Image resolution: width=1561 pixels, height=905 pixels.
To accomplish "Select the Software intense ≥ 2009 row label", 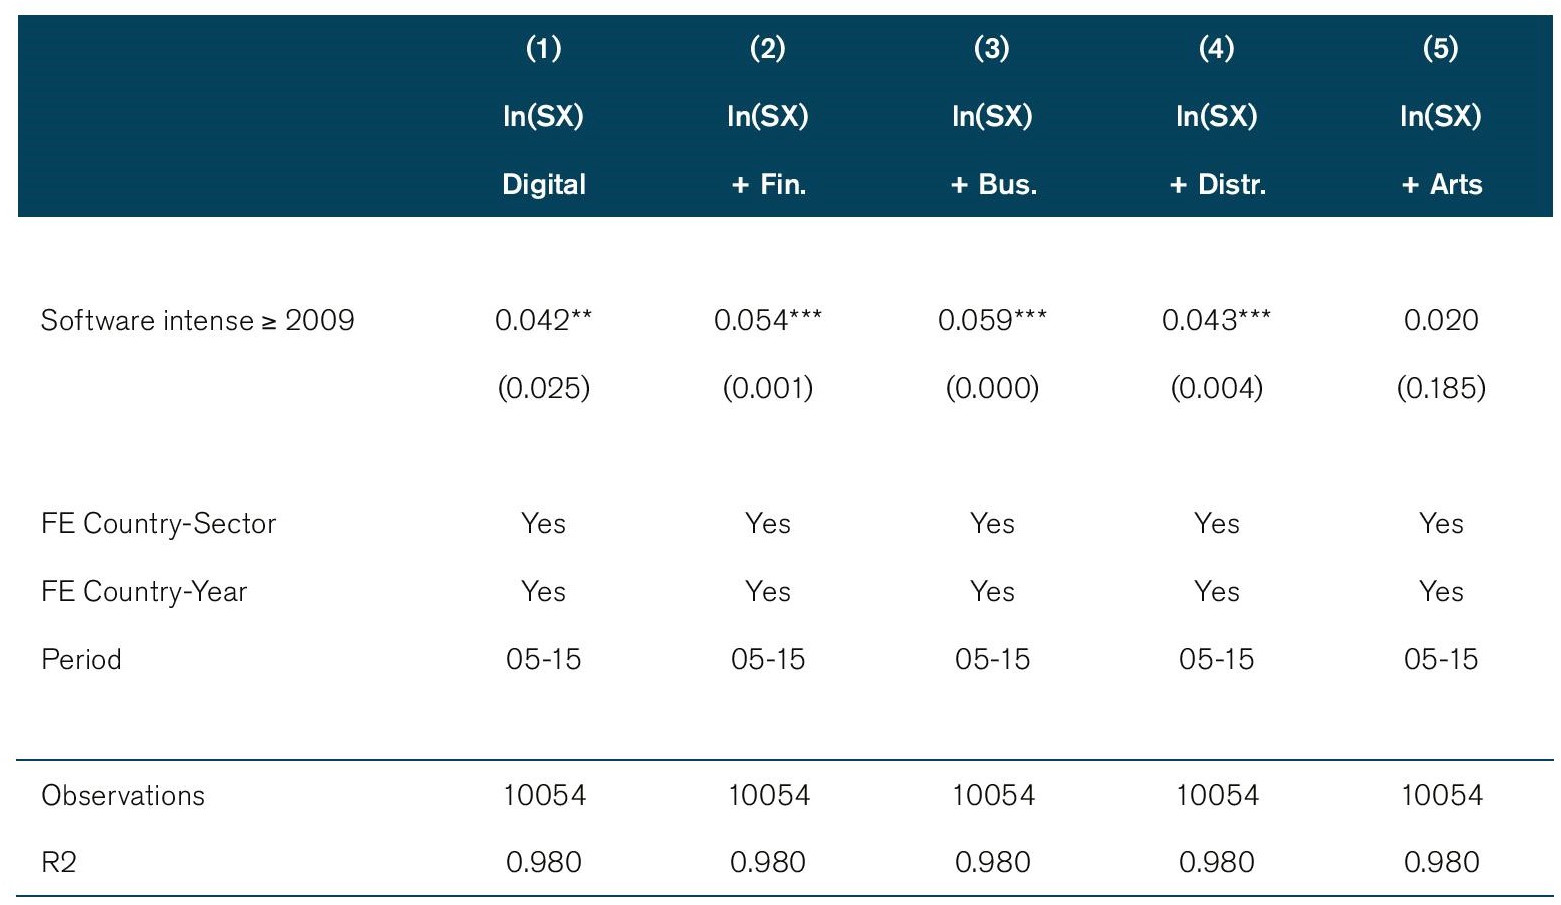I will (197, 320).
